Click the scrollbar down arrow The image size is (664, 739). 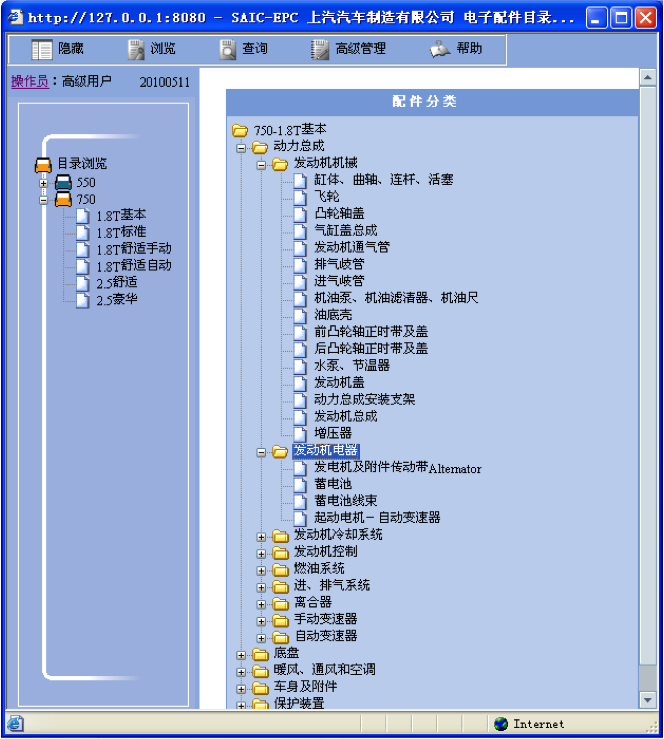(x=648, y=700)
